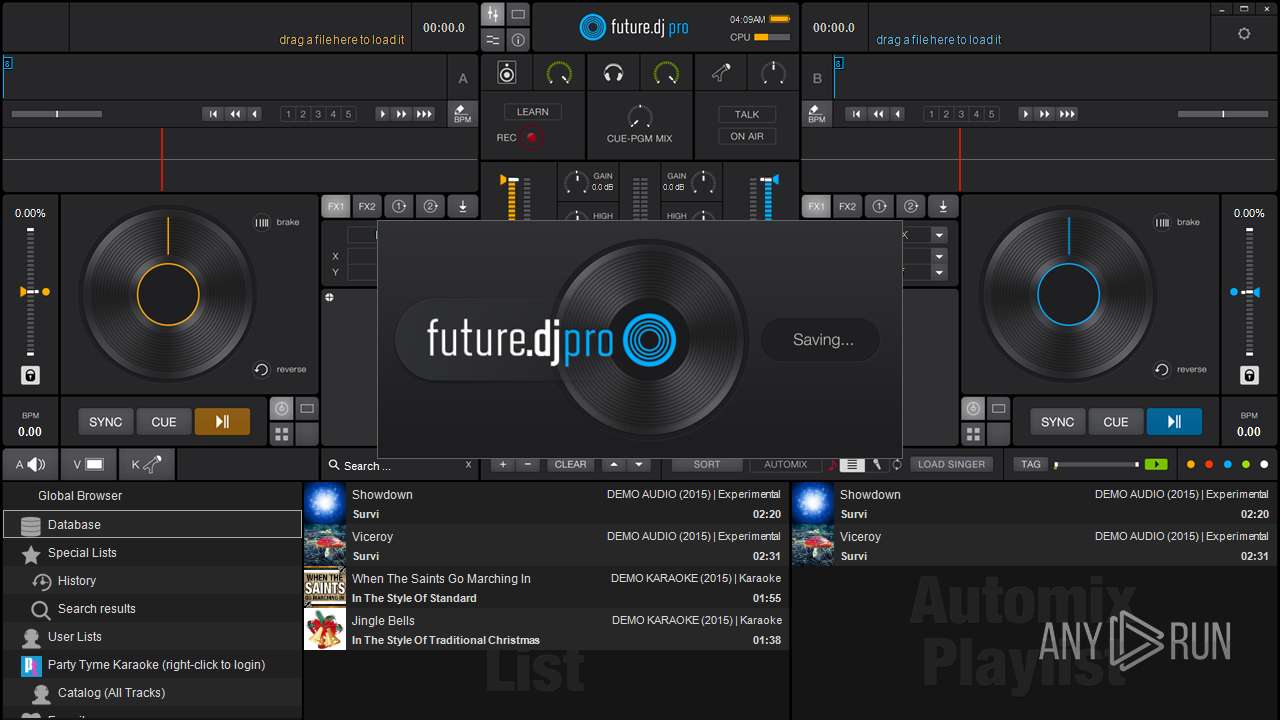Open loop tab 1 on deck A
The height and width of the screenshot is (720, 1280).
coord(399,207)
